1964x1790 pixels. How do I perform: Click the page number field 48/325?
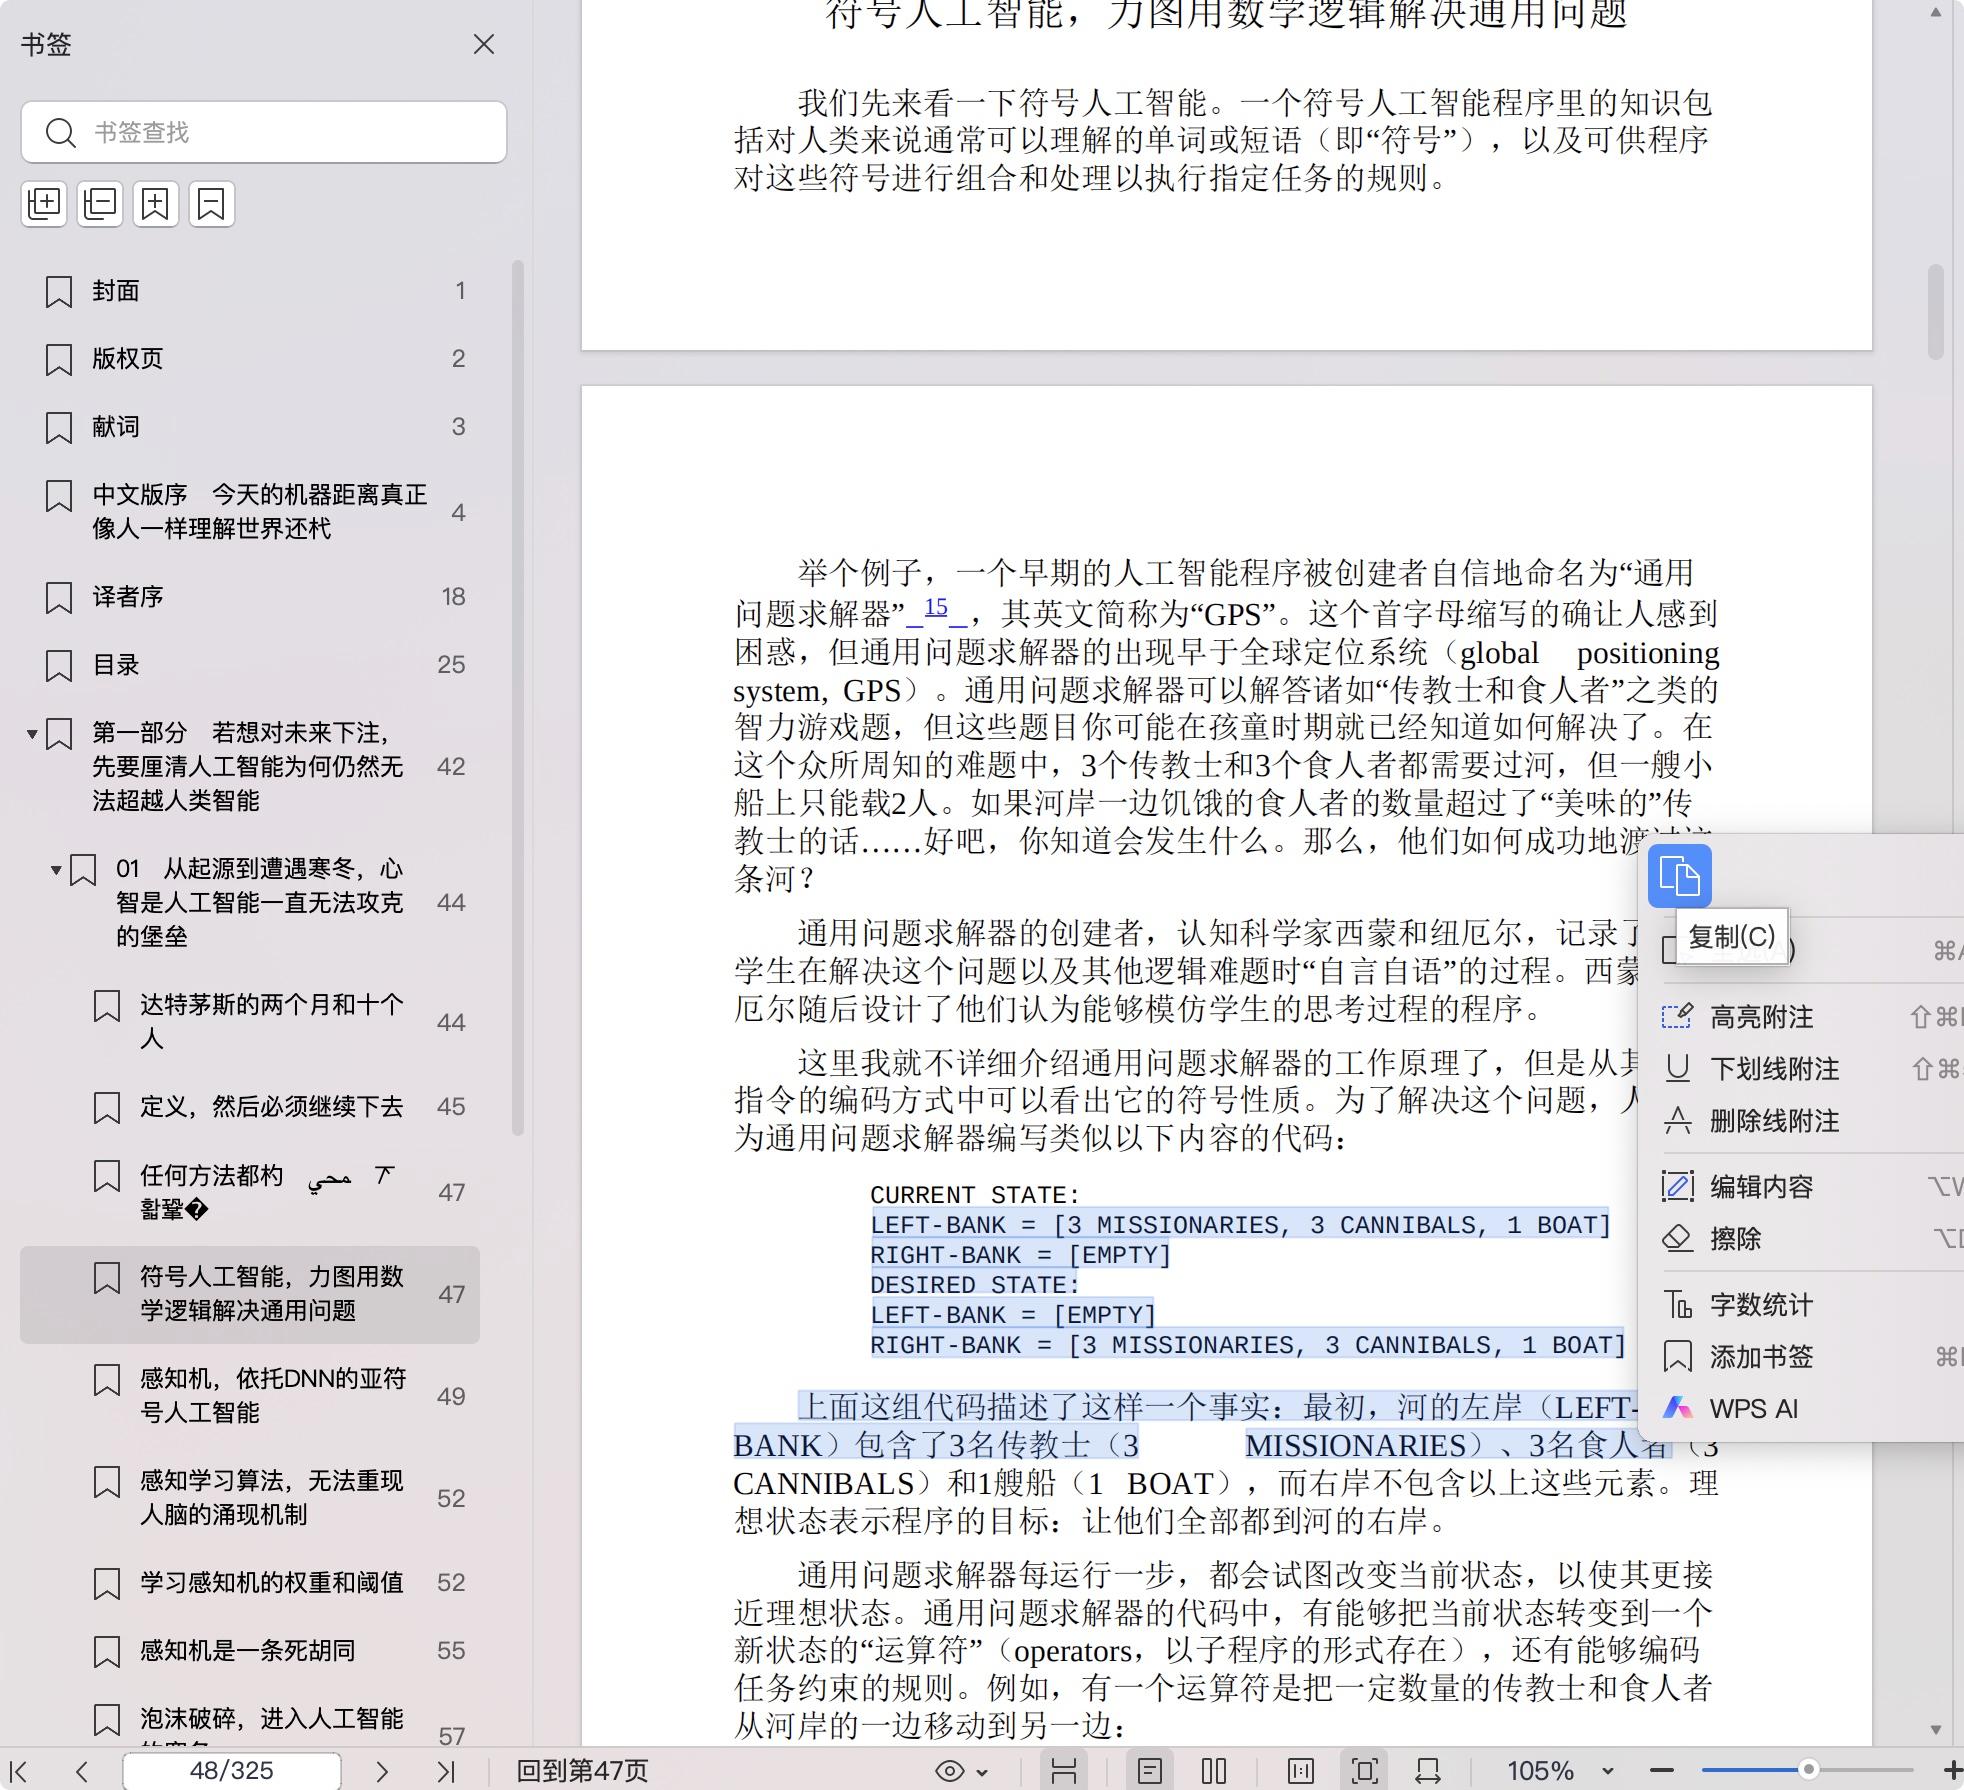(231, 1771)
